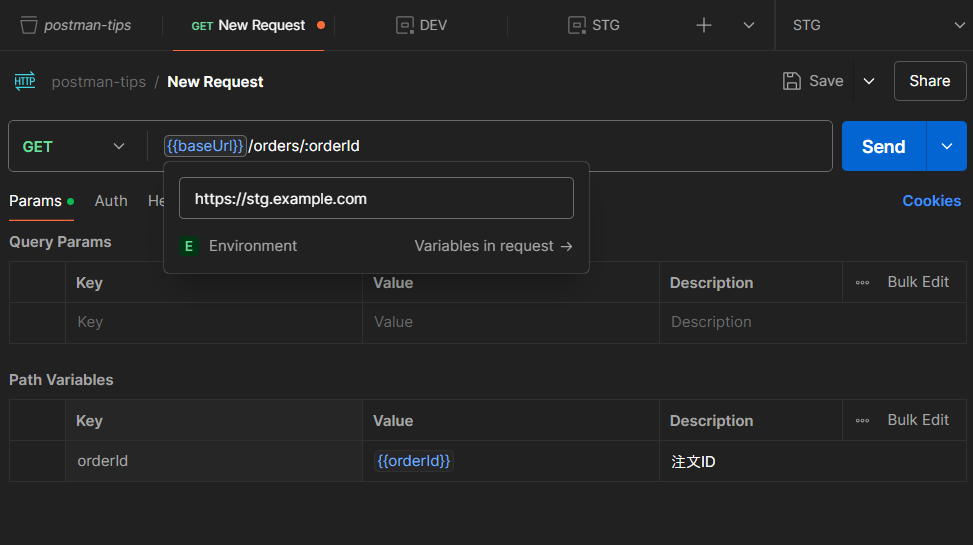Screen dimensions: 973x545
Task: Click the blue Send button
Action: pyautogui.click(x=883, y=146)
